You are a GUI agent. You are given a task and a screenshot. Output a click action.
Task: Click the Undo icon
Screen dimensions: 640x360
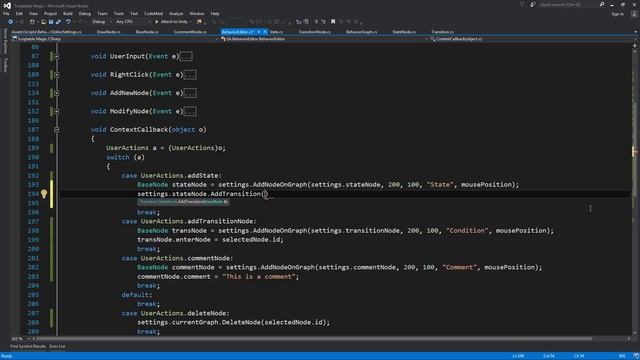coord(68,22)
